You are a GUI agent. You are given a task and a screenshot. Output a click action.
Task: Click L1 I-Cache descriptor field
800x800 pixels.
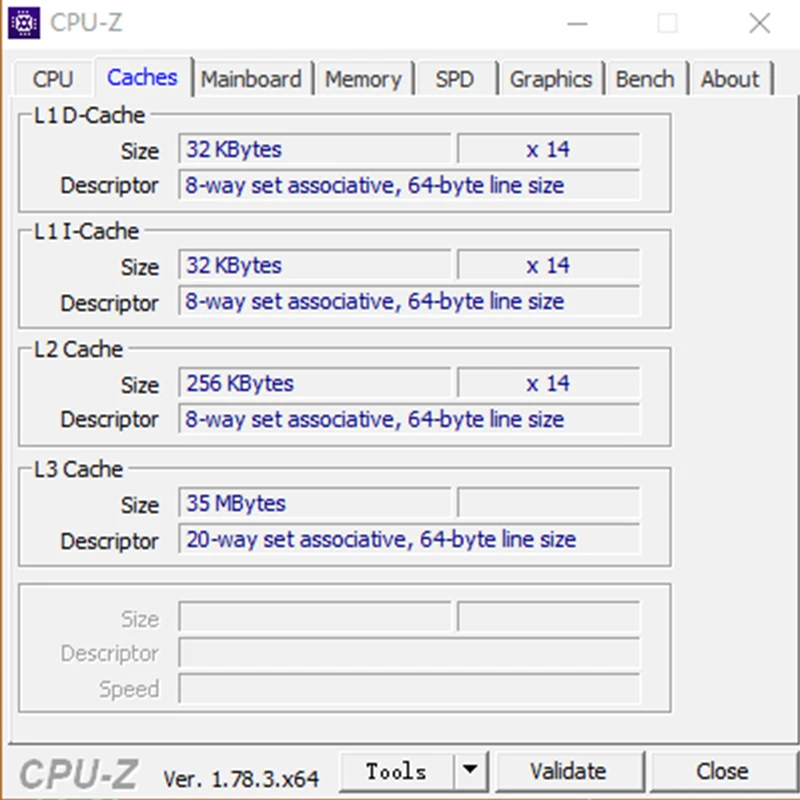[x=409, y=301]
